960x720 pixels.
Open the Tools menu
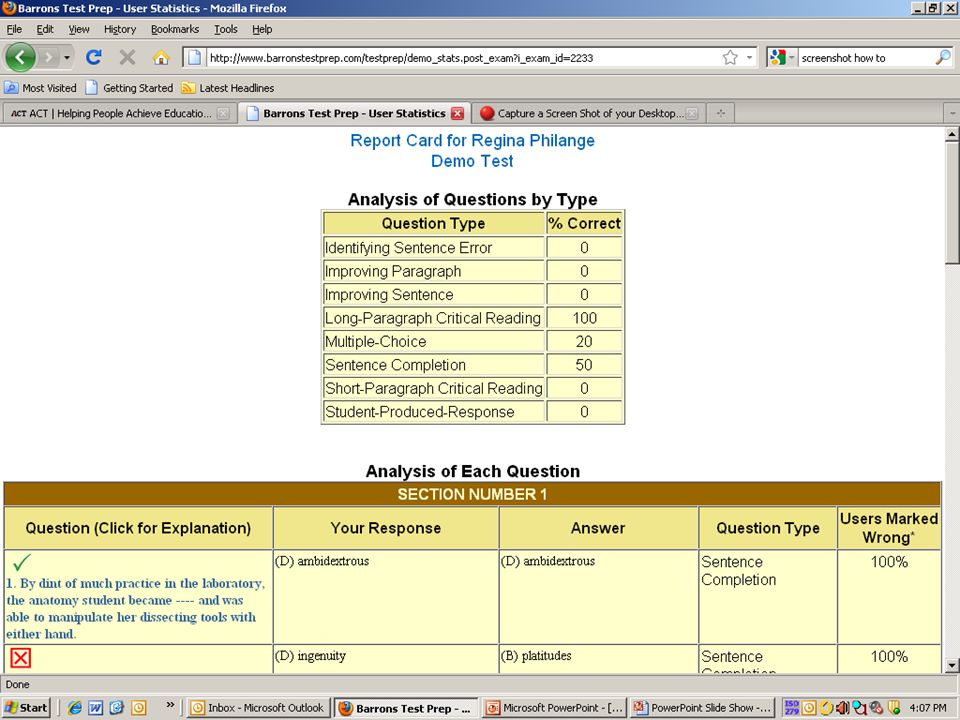click(x=225, y=29)
